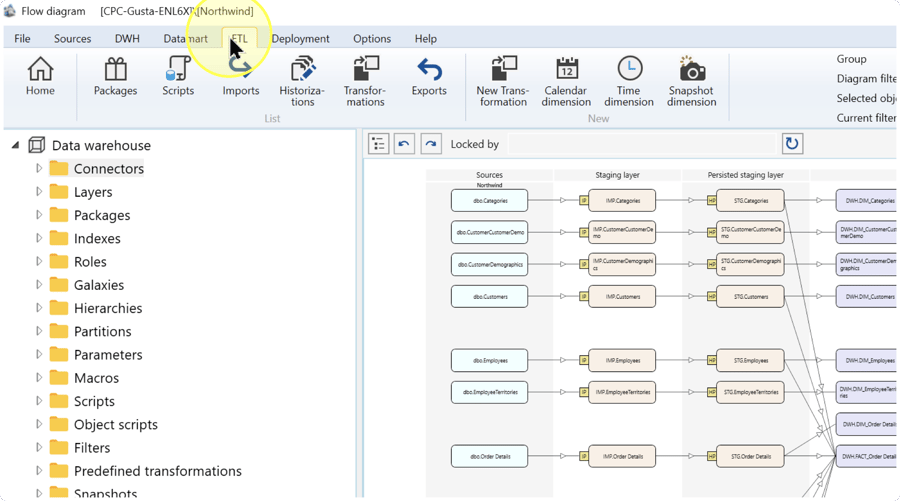Click the Galaxies folder icon
Screen dimensions: 900x501
pos(59,285)
